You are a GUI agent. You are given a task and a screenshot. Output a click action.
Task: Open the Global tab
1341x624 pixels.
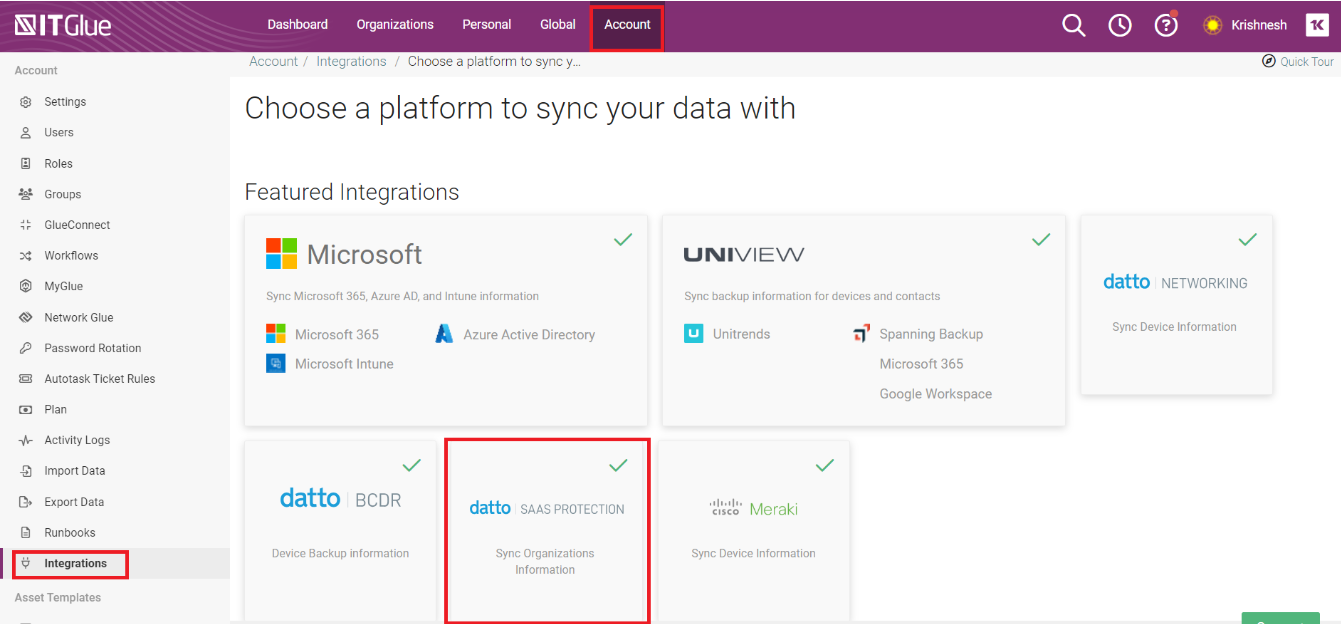click(x=558, y=25)
